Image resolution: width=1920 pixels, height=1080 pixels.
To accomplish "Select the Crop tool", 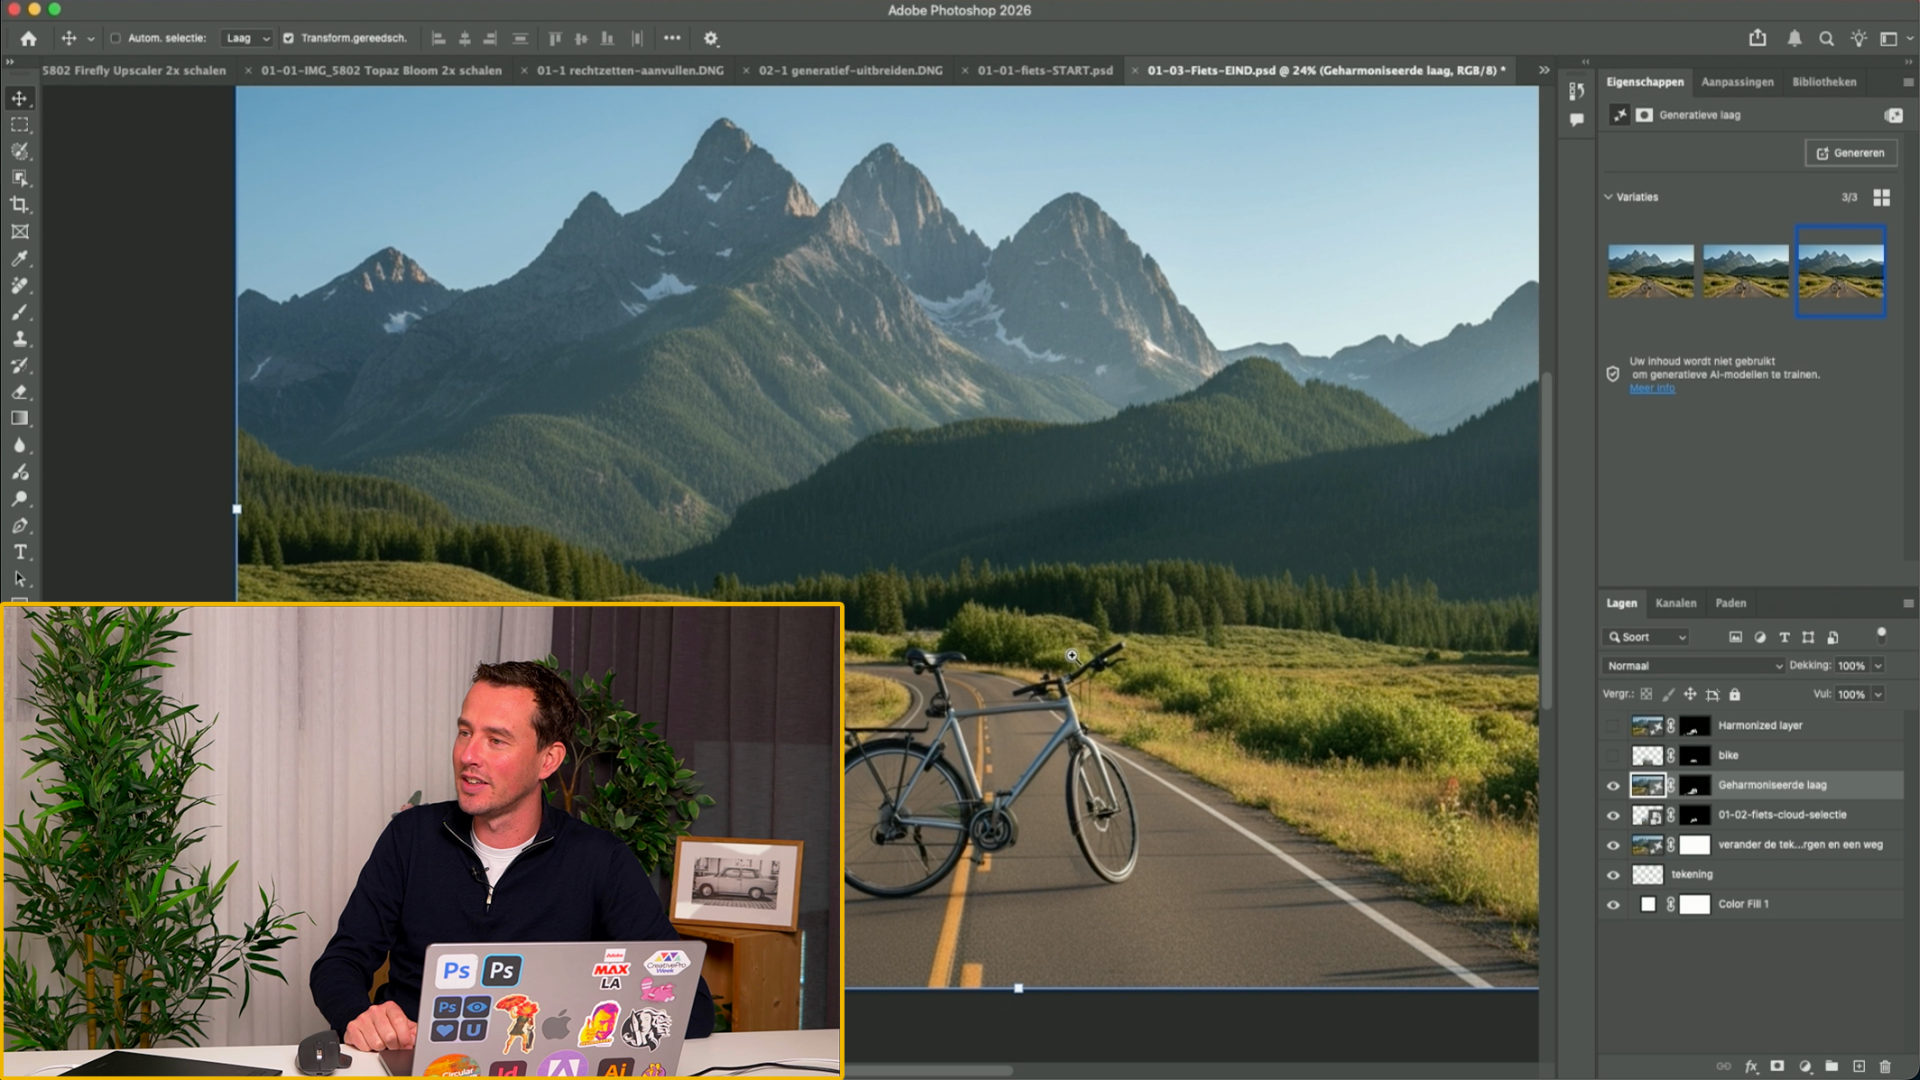I will point(19,205).
